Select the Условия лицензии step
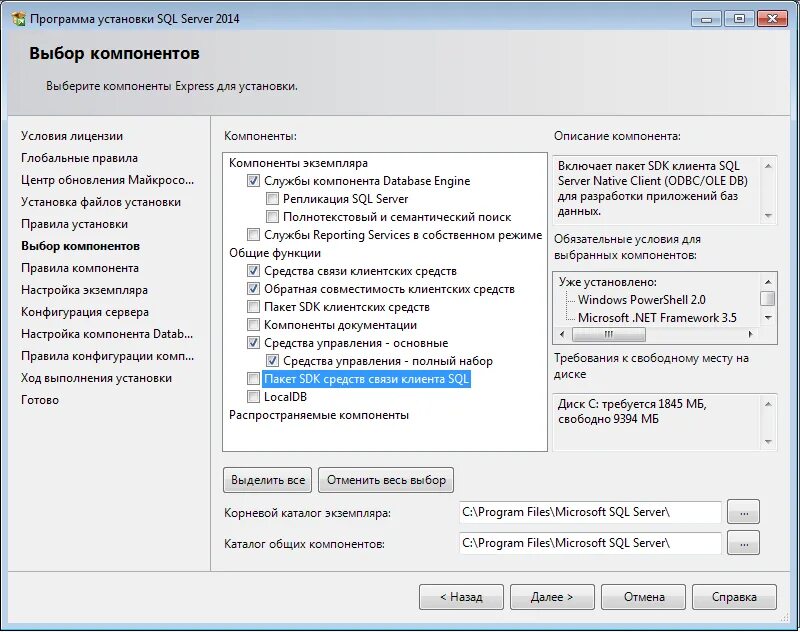 (x=72, y=136)
